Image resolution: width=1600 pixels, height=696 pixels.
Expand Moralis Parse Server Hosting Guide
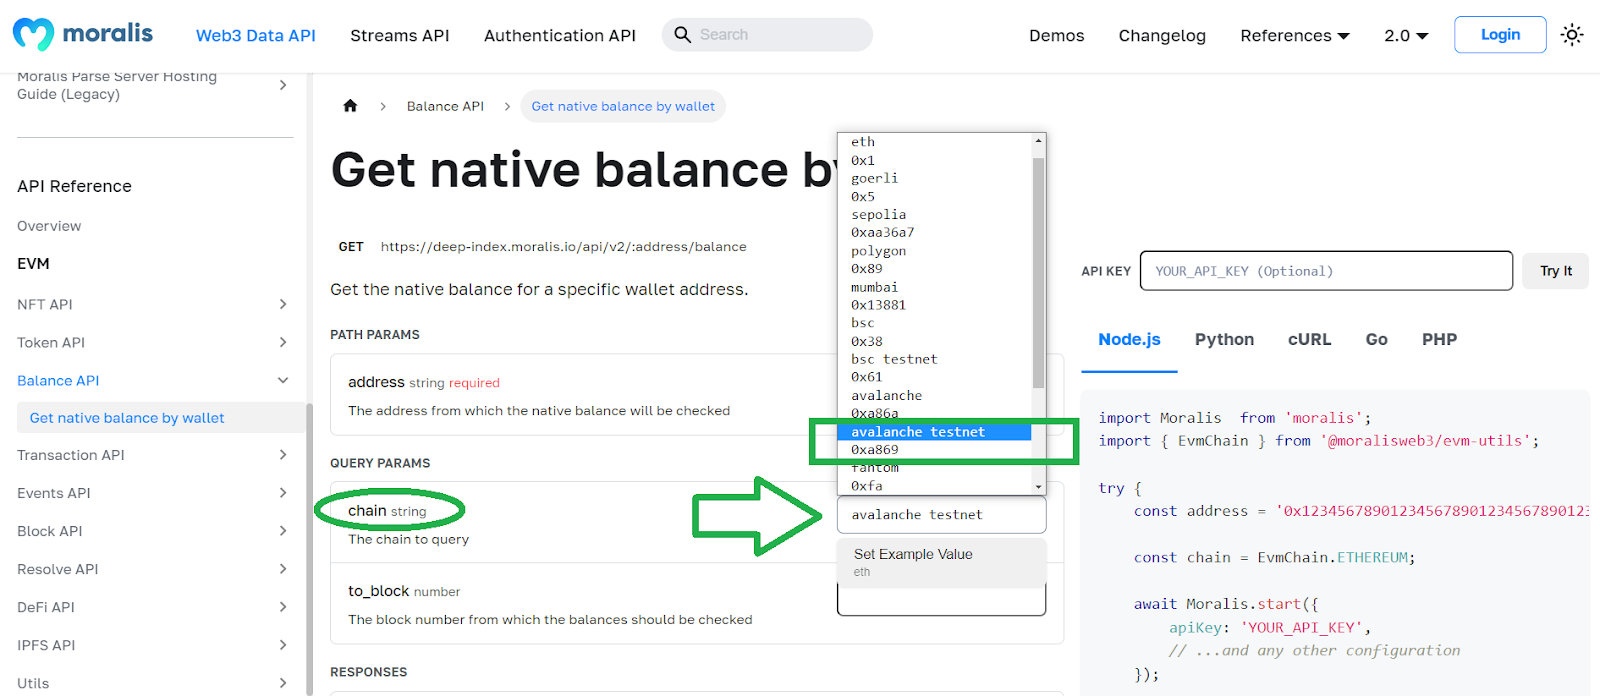283,85
